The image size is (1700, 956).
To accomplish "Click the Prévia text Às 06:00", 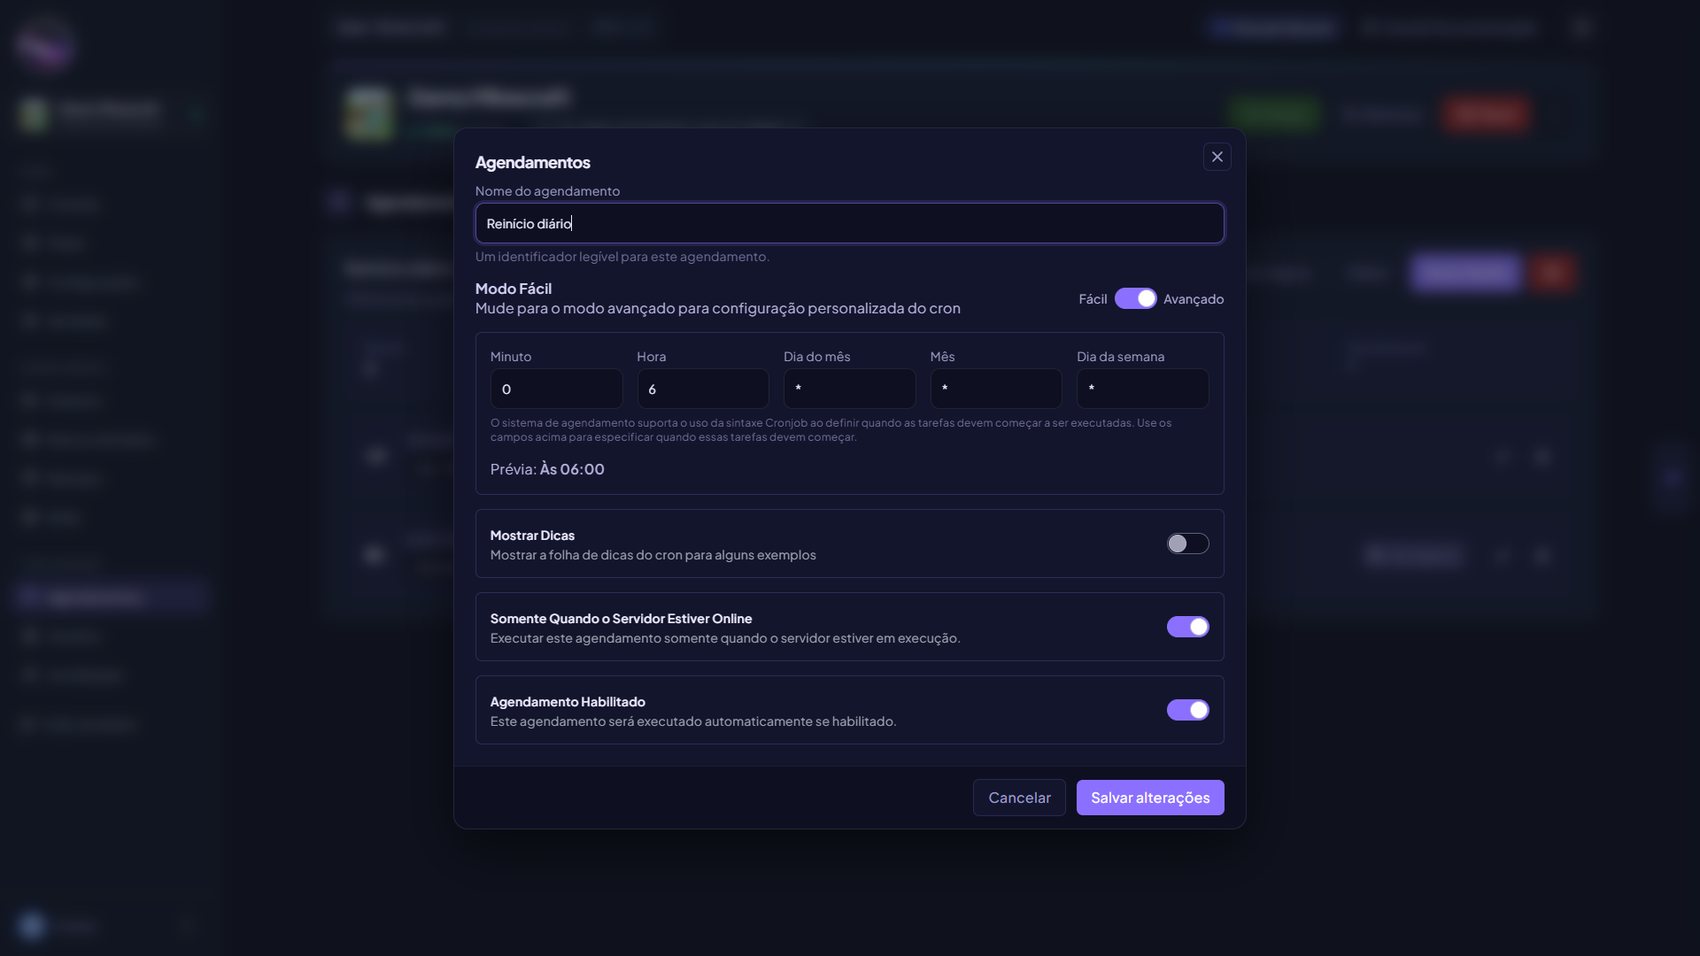I will pos(572,470).
